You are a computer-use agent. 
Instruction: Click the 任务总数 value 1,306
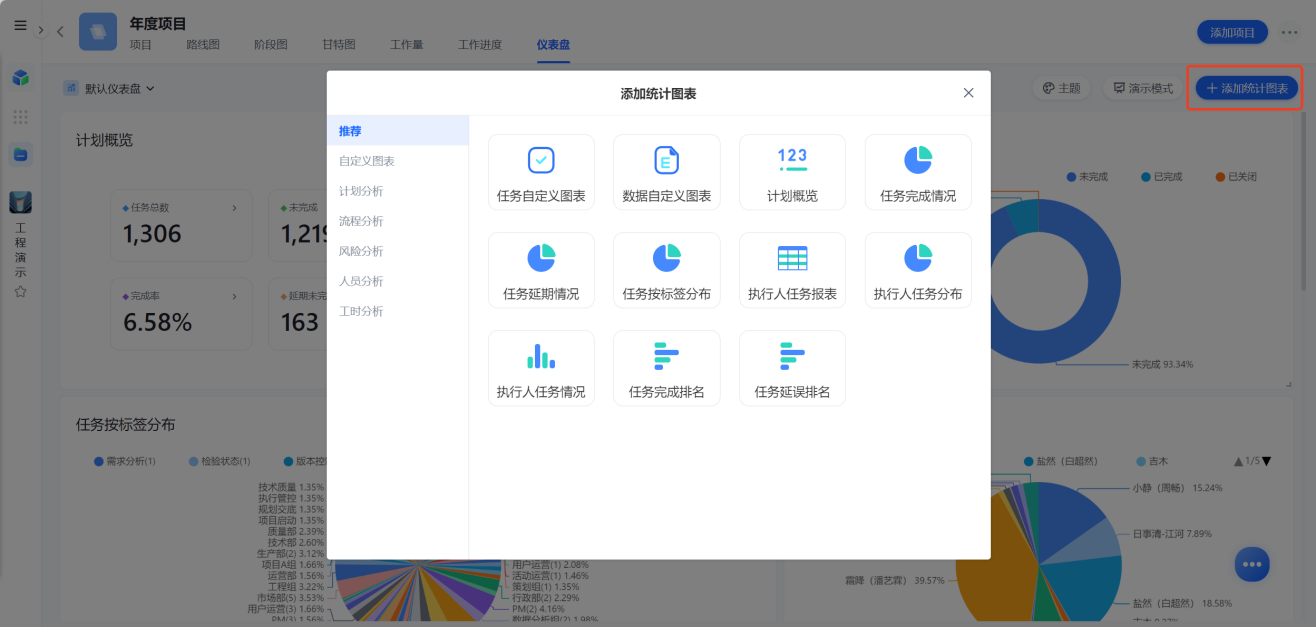(152, 235)
